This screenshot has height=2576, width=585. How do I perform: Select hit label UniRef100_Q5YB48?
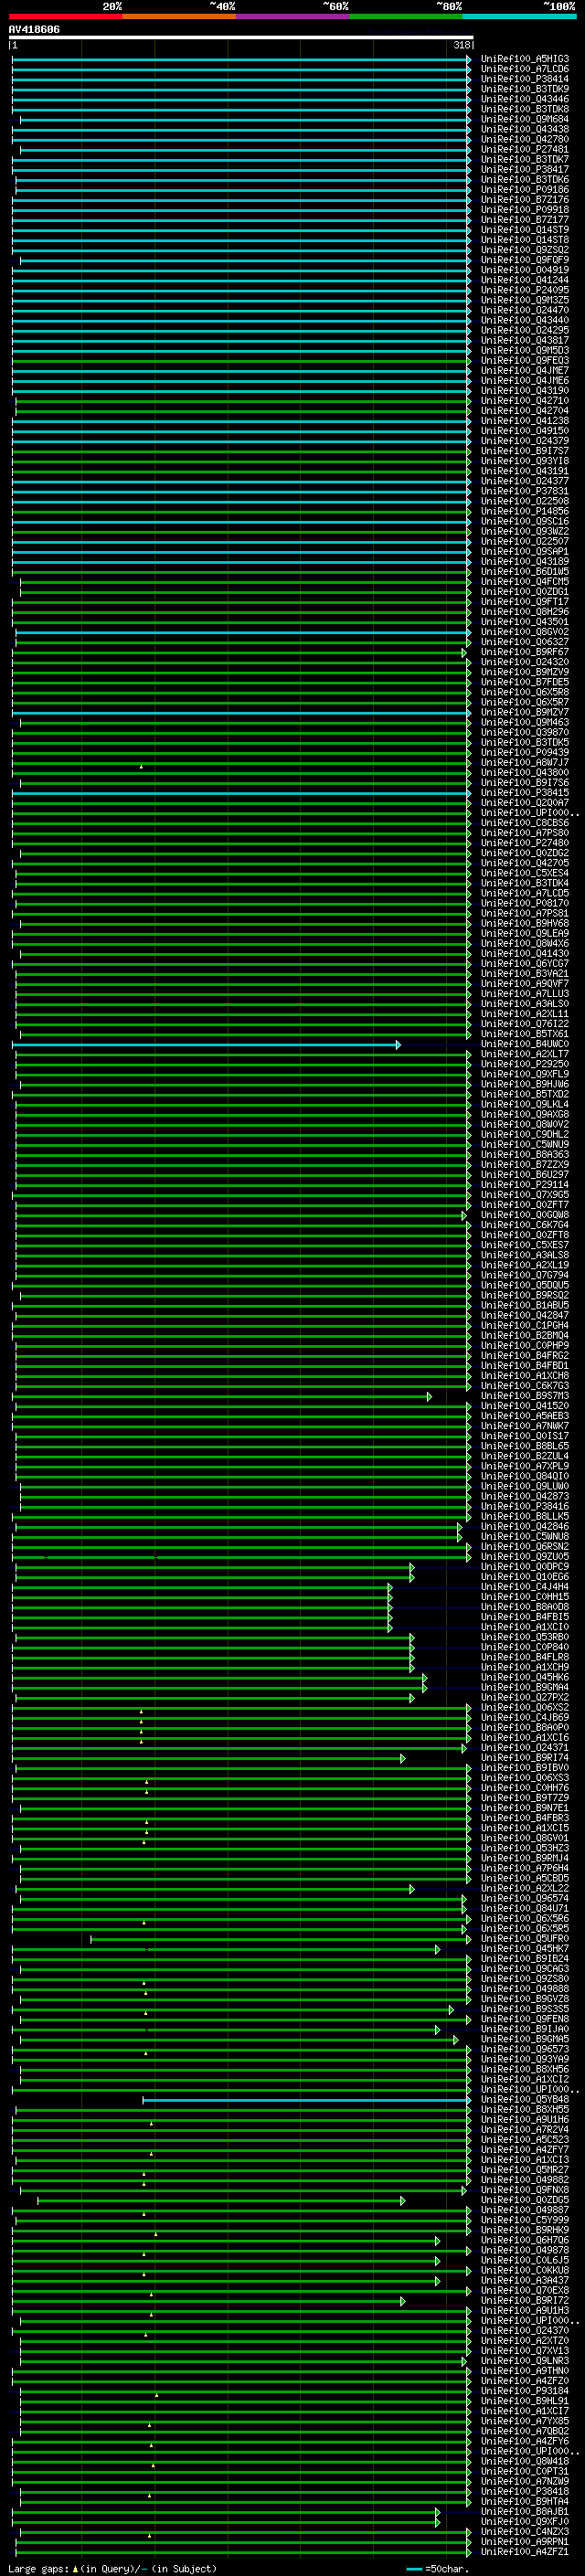(x=525, y=2100)
